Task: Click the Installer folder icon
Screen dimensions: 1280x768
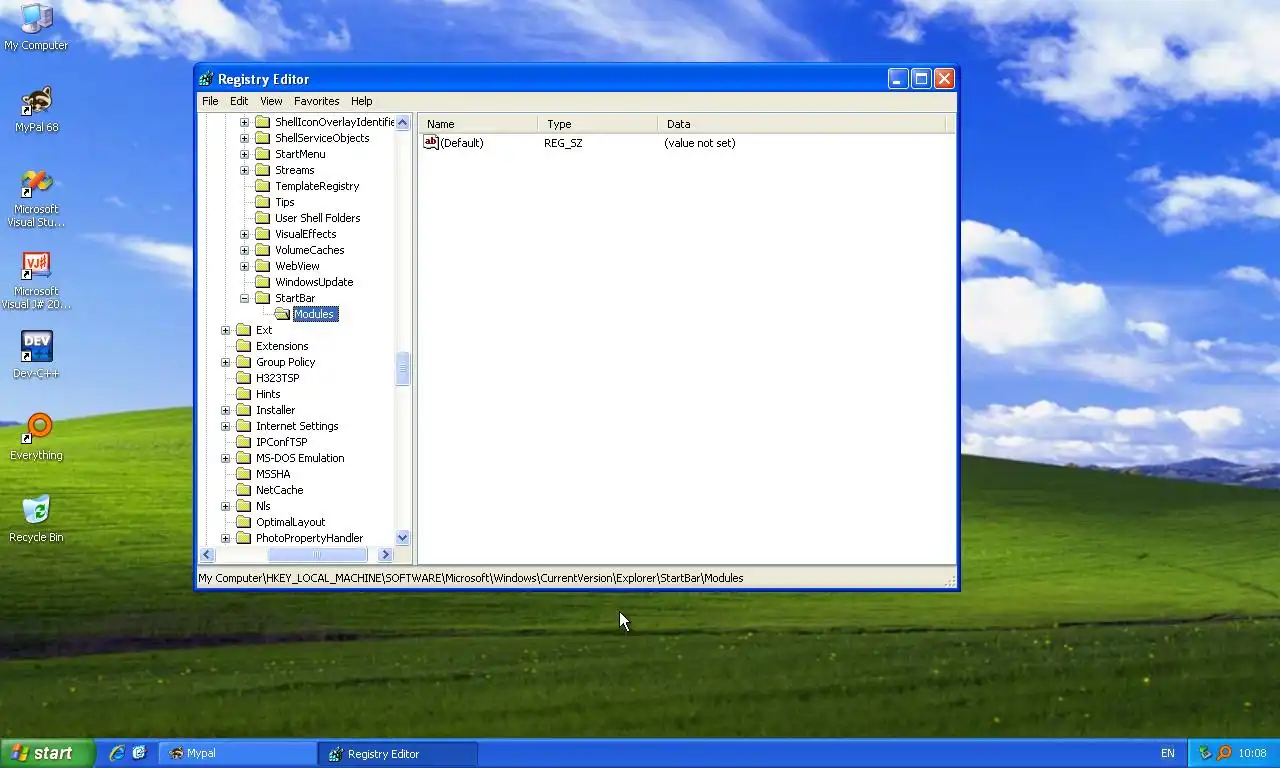Action: tap(244, 410)
